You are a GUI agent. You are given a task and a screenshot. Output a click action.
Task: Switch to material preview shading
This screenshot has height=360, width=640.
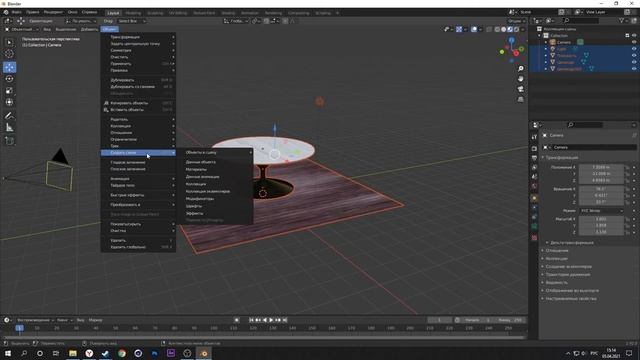(510, 29)
